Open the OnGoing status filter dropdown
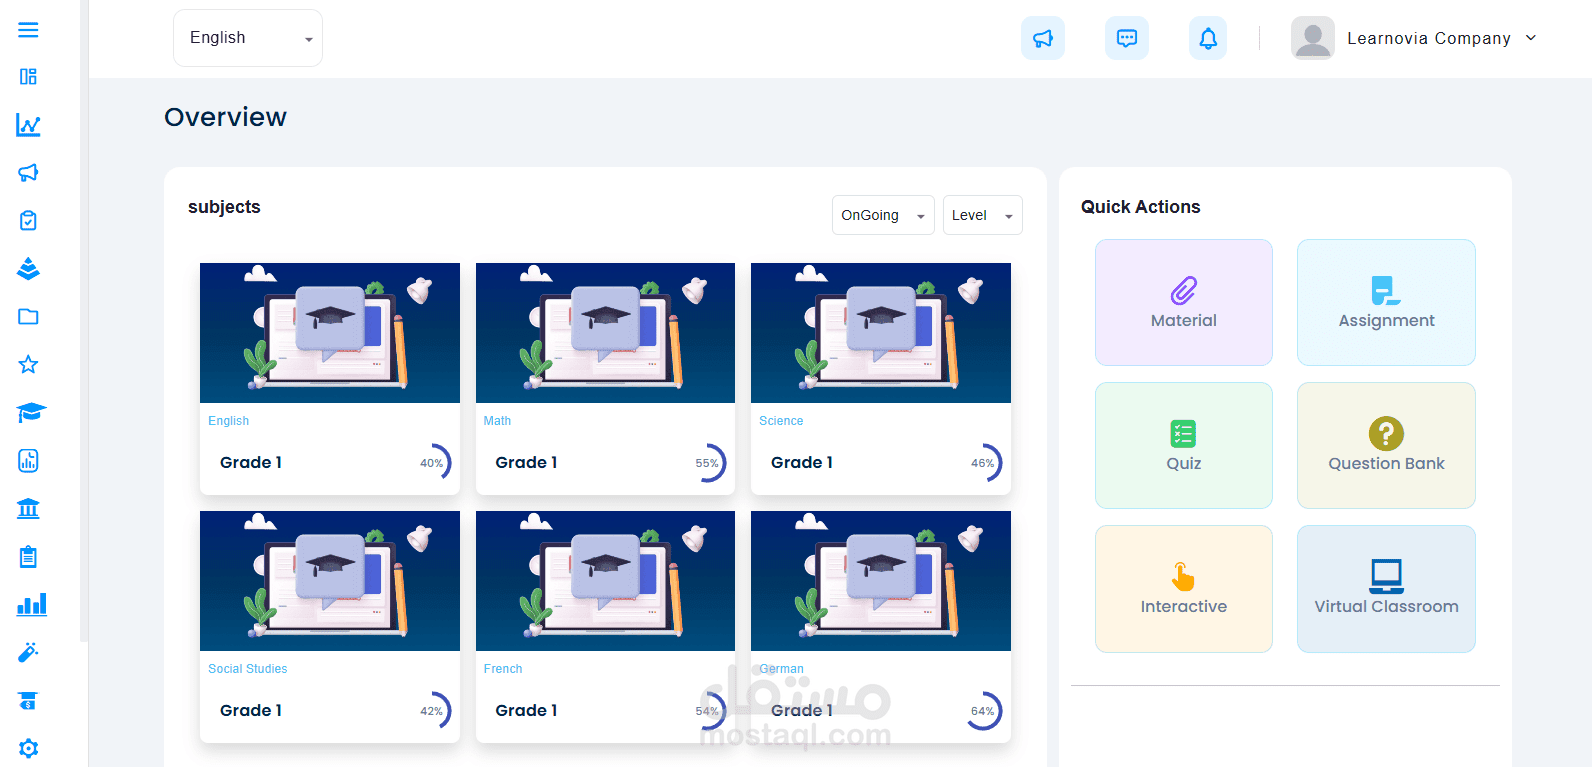 tap(883, 215)
